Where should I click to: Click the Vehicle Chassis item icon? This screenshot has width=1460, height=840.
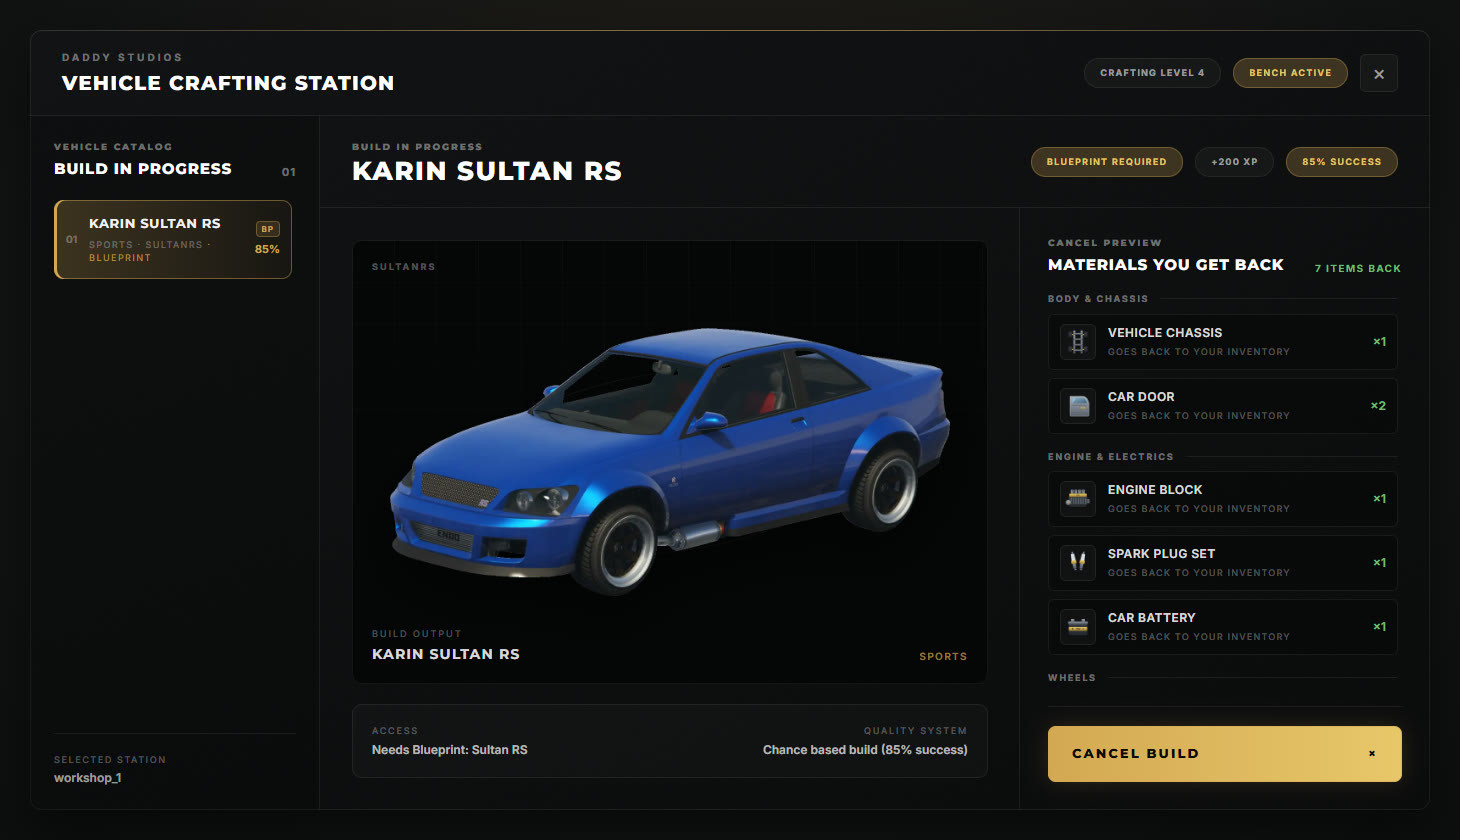click(1078, 342)
